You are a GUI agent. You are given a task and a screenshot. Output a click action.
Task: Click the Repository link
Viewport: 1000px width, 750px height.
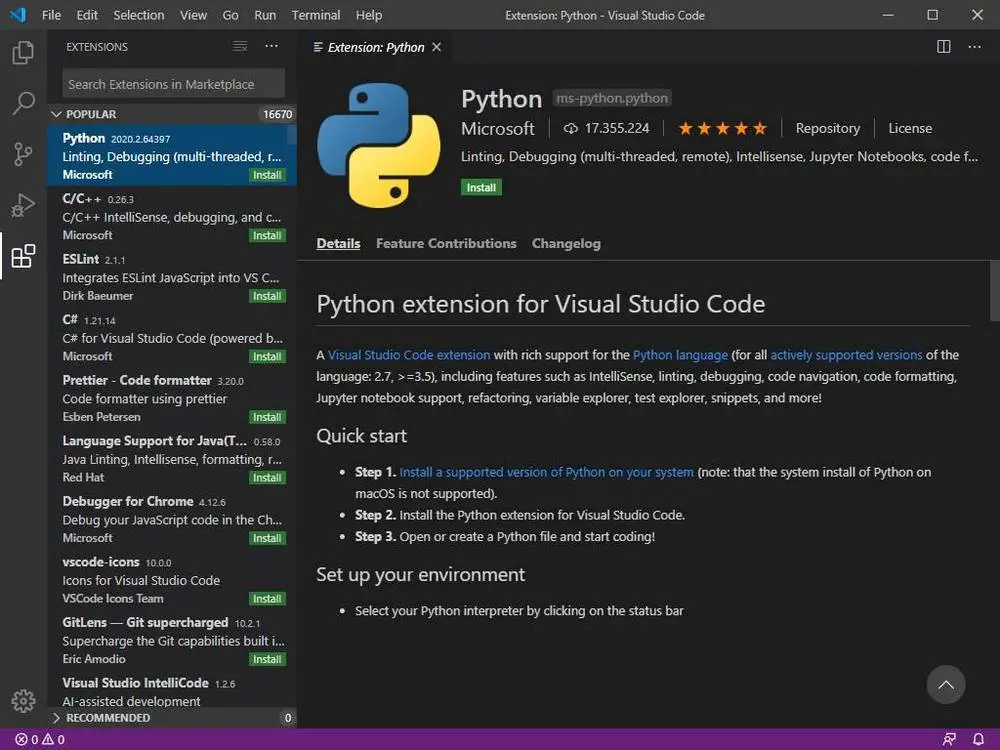coord(827,128)
